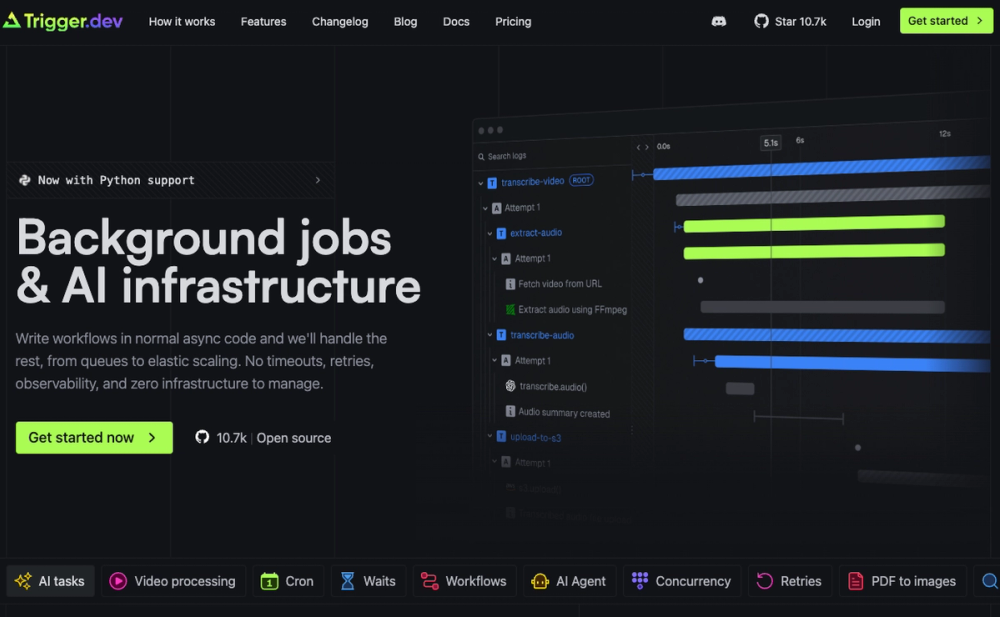
Task: Click the PDF document icon
Action: point(855,581)
